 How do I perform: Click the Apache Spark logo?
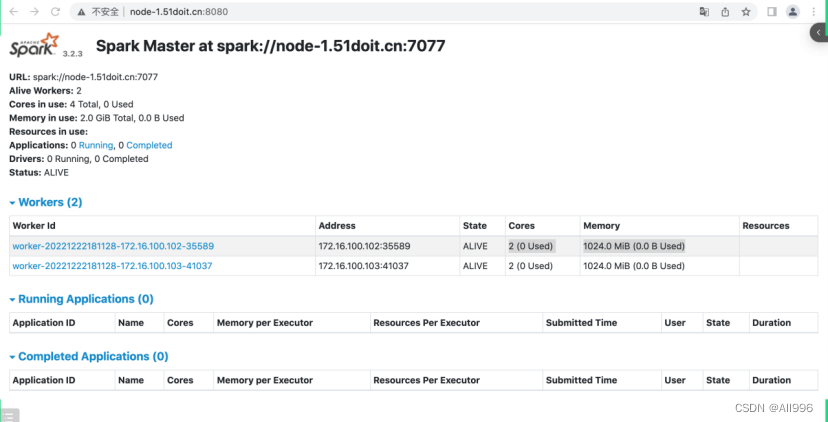pyautogui.click(x=34, y=45)
